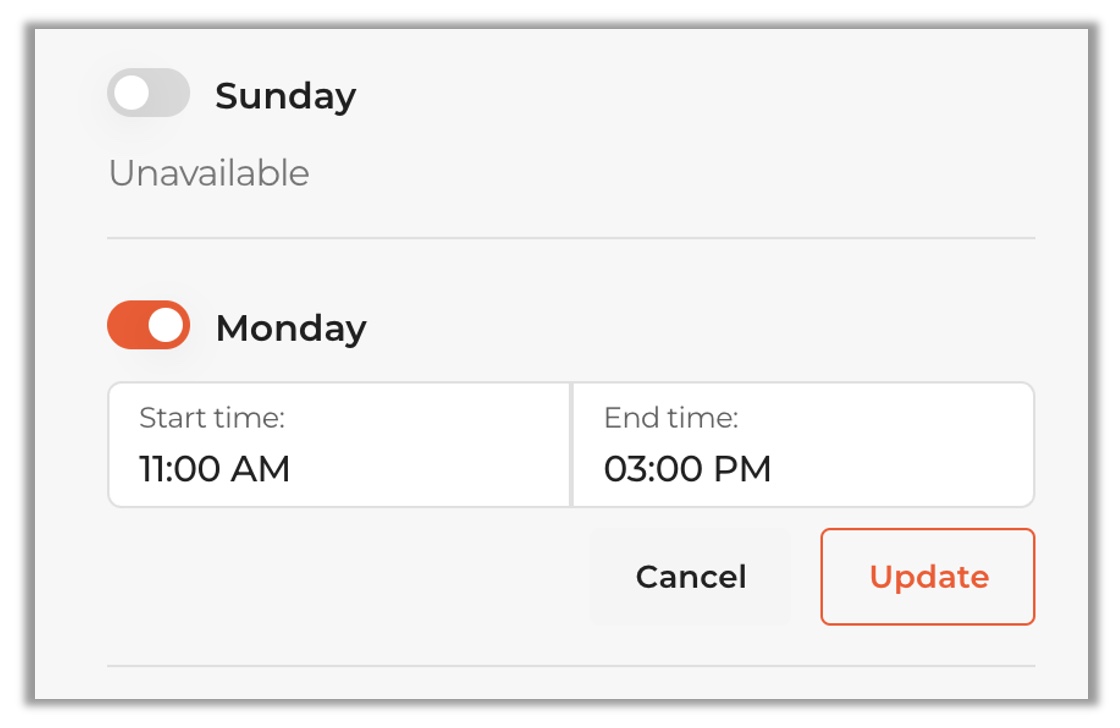Select the Unavailable status text

click(x=208, y=173)
